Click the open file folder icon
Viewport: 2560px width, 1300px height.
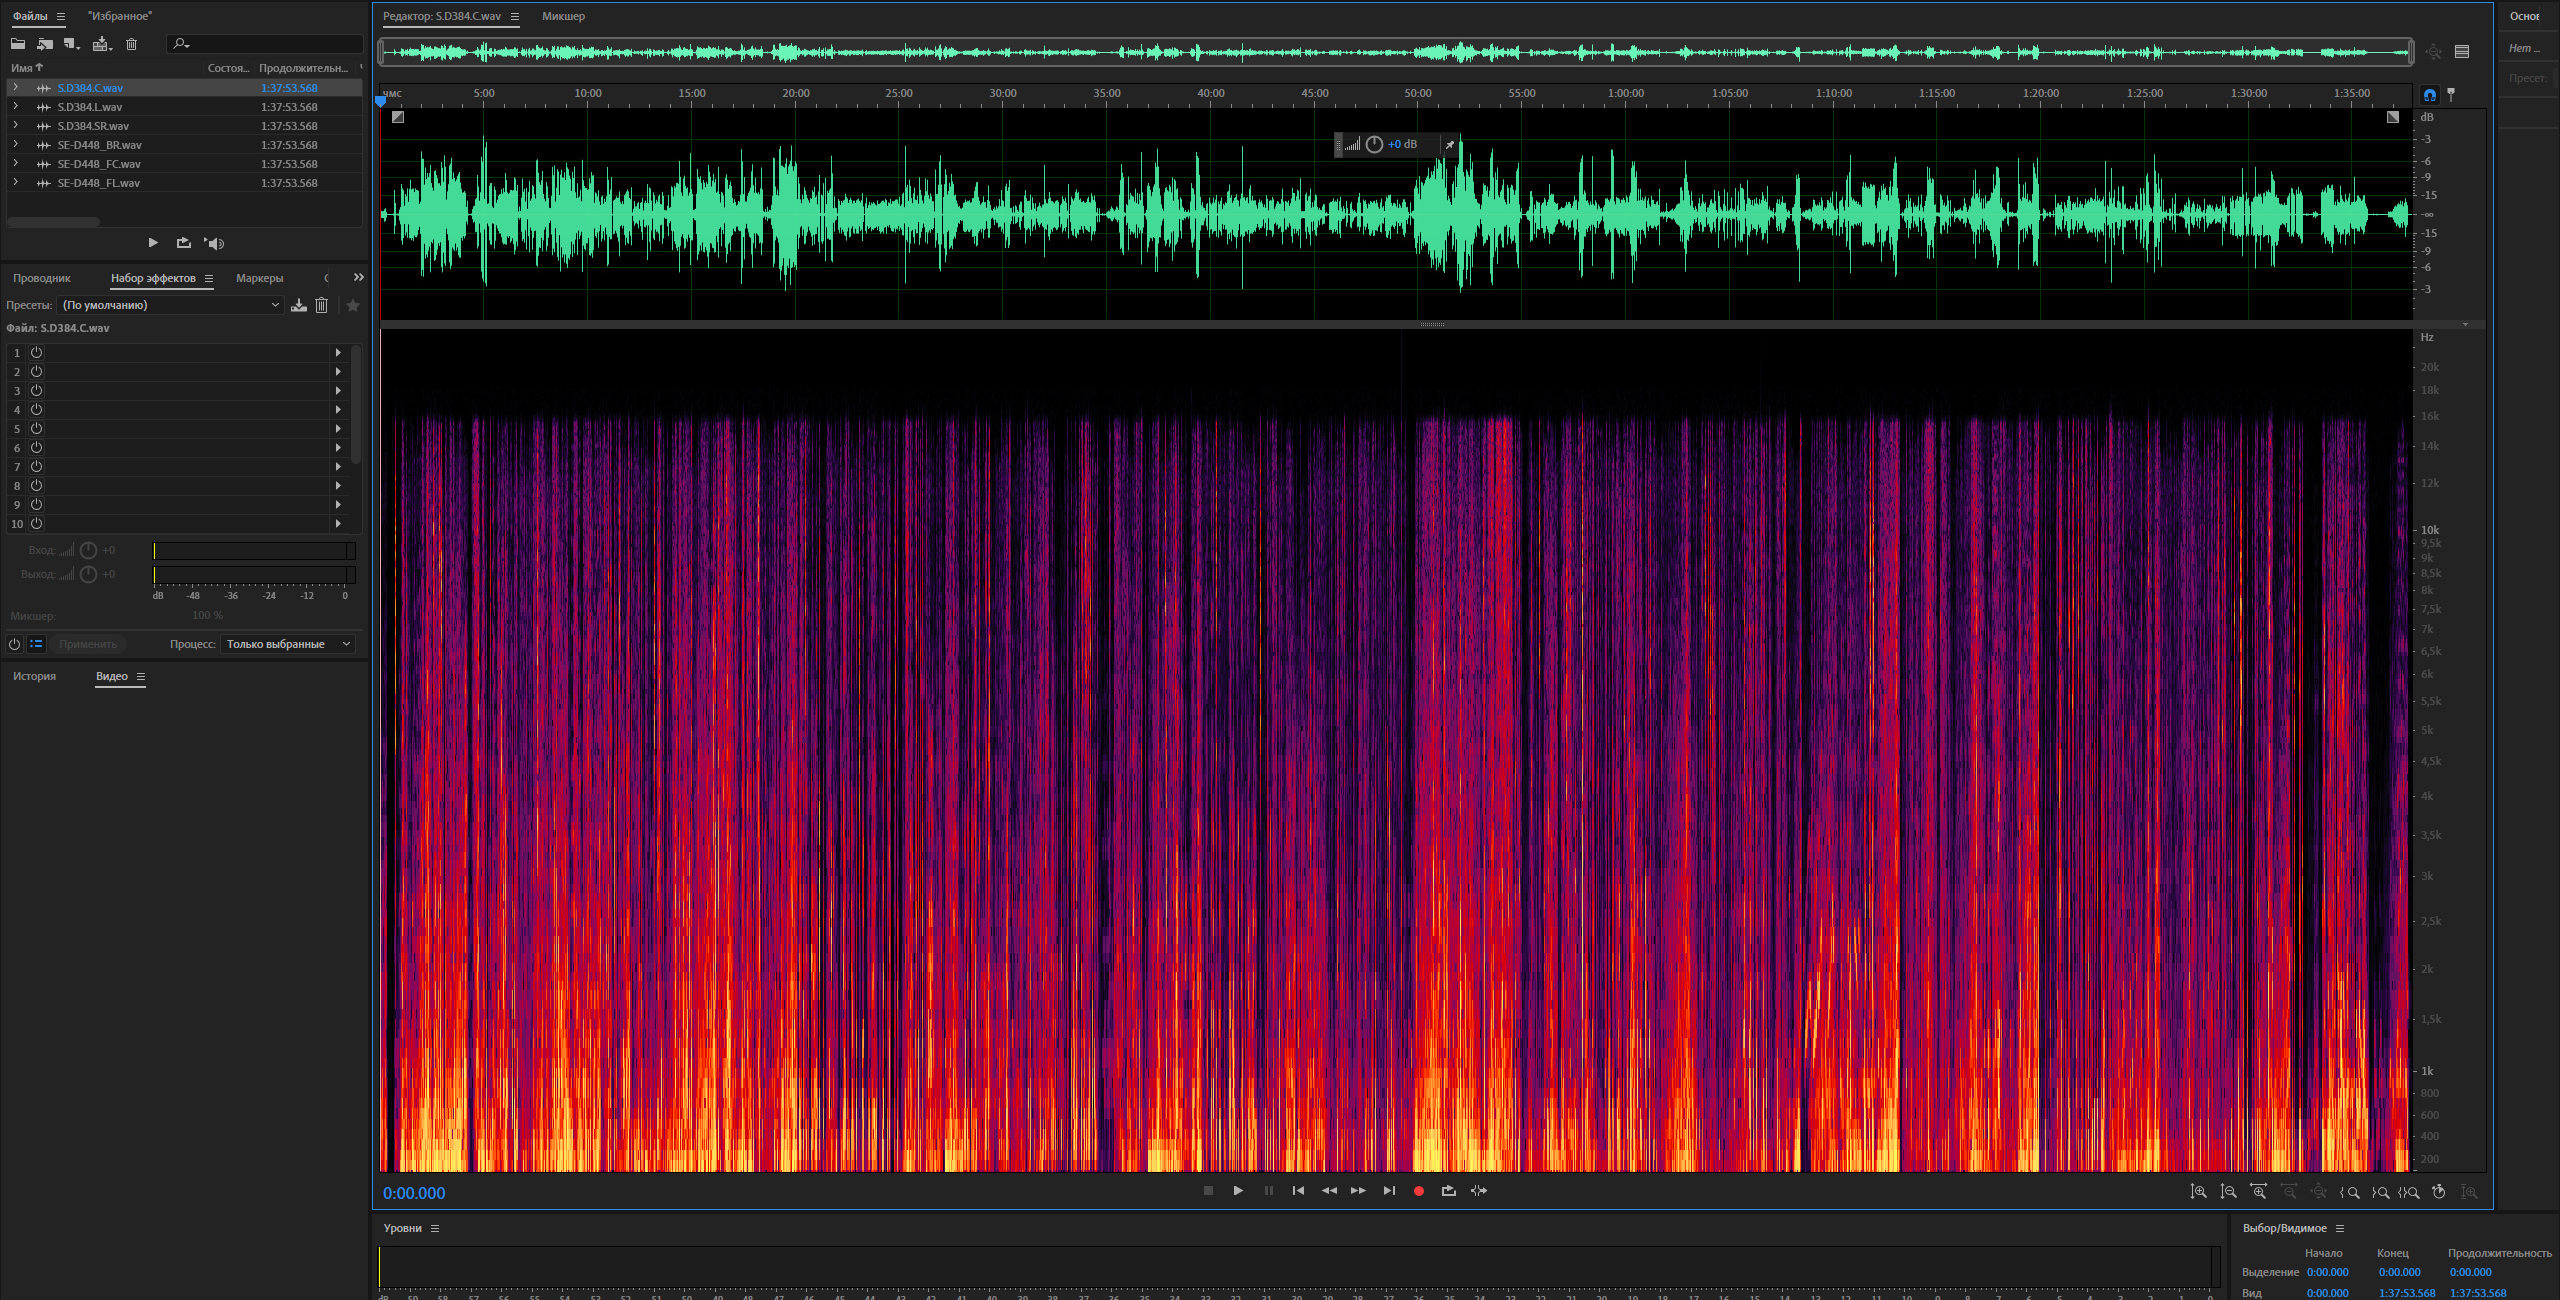18,44
